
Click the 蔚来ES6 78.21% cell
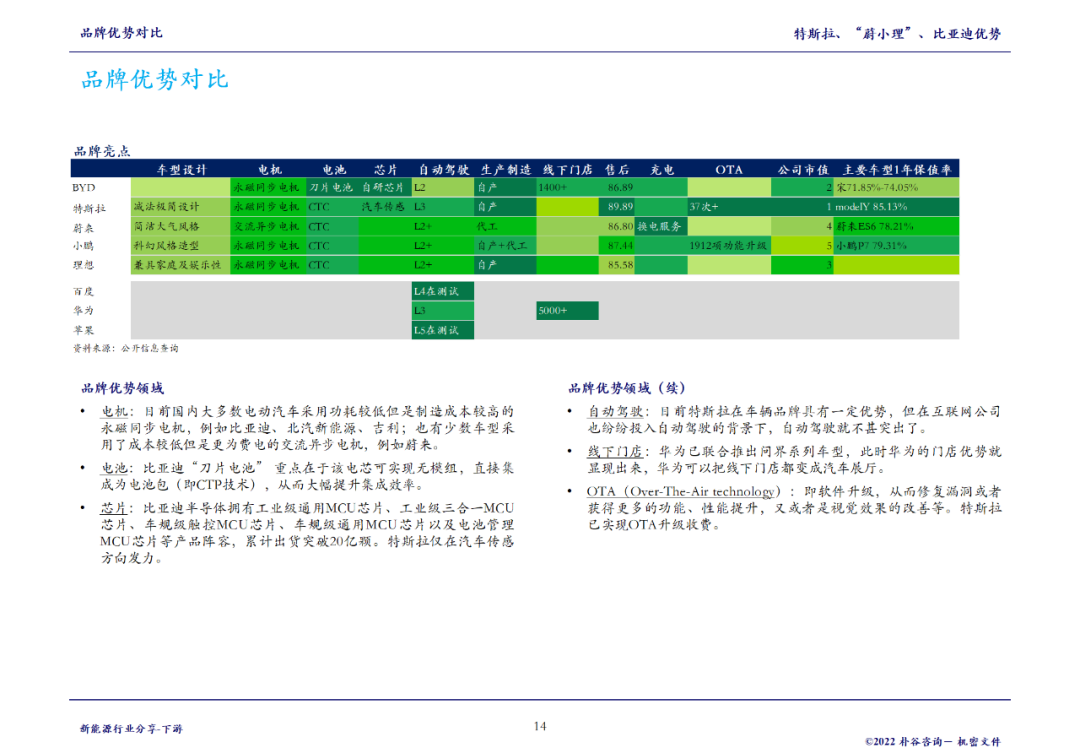[896, 227]
